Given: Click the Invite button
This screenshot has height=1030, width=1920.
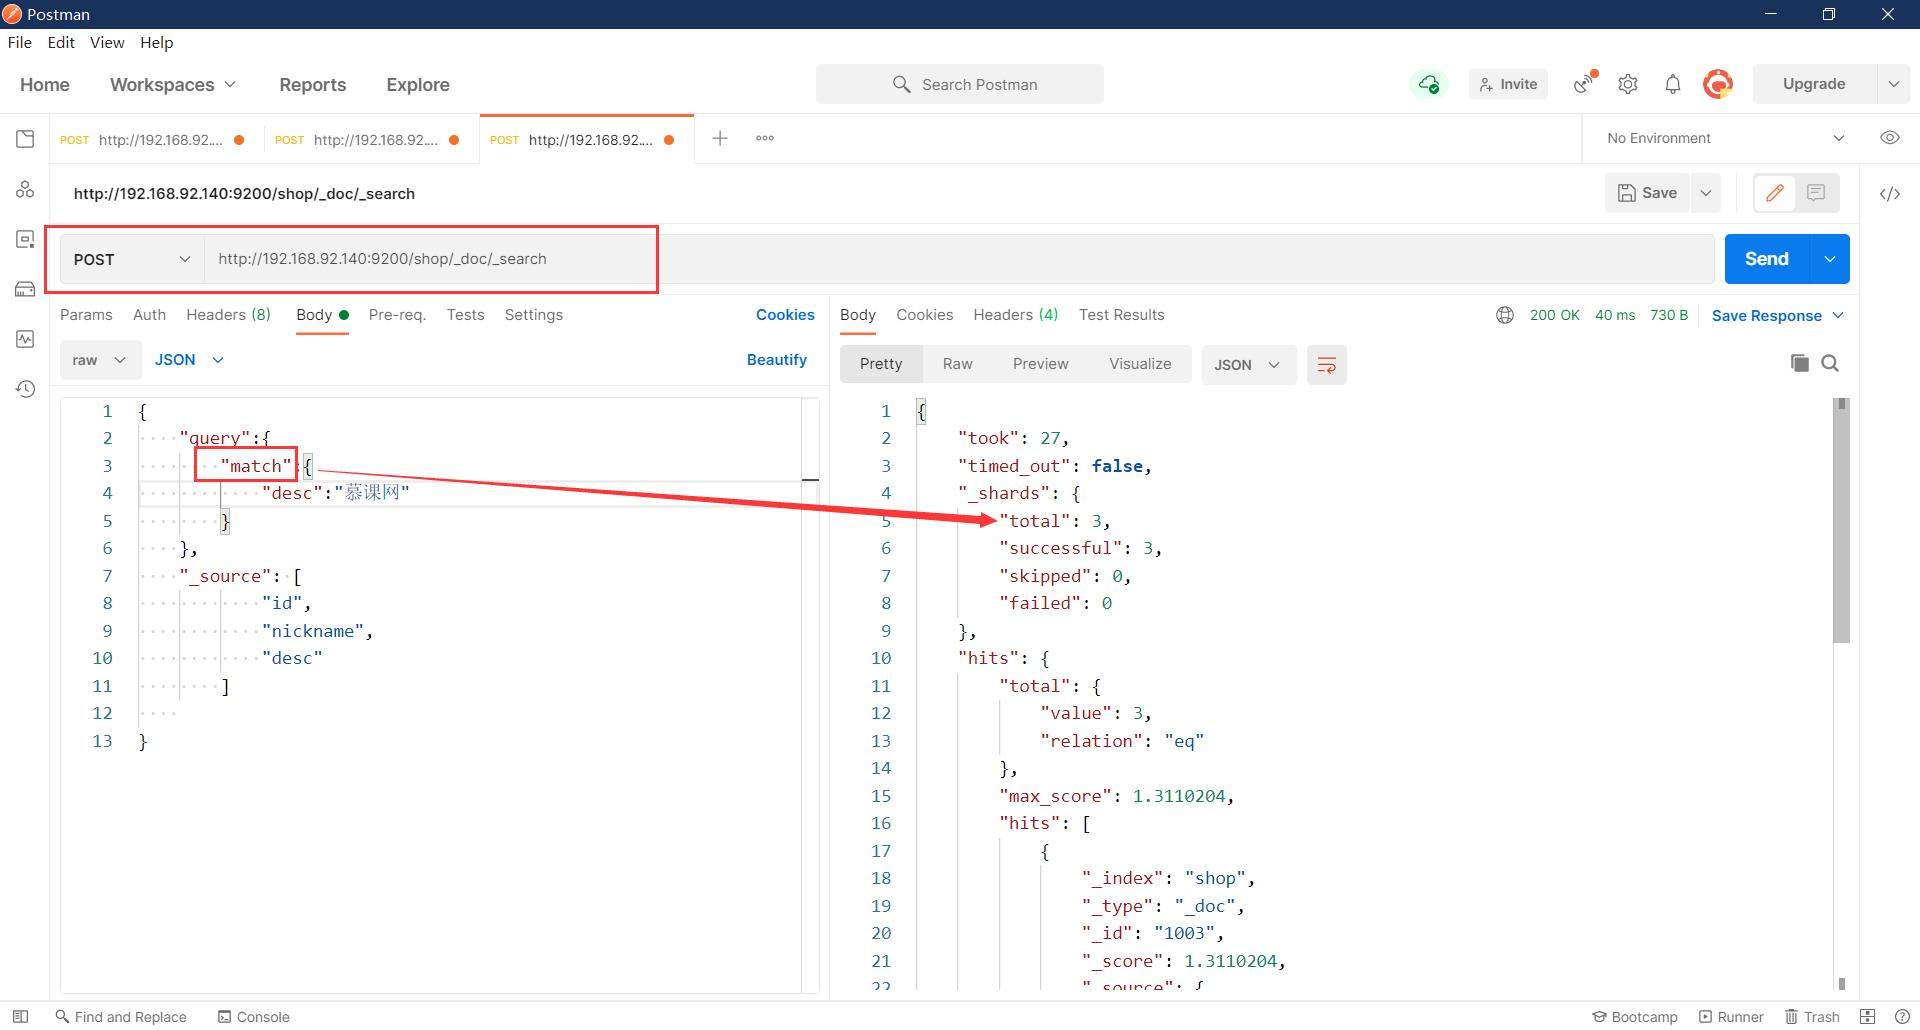Looking at the screenshot, I should pyautogui.click(x=1508, y=84).
